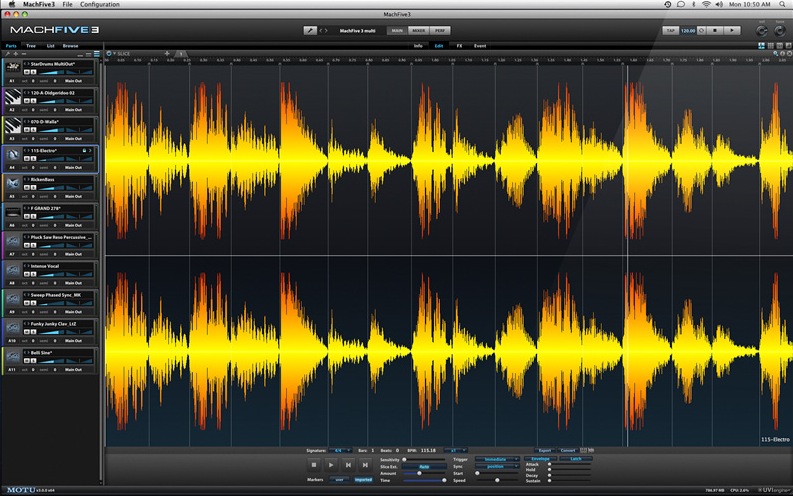Click the Belli Sine part icon
793x496 pixels.
coord(13,356)
